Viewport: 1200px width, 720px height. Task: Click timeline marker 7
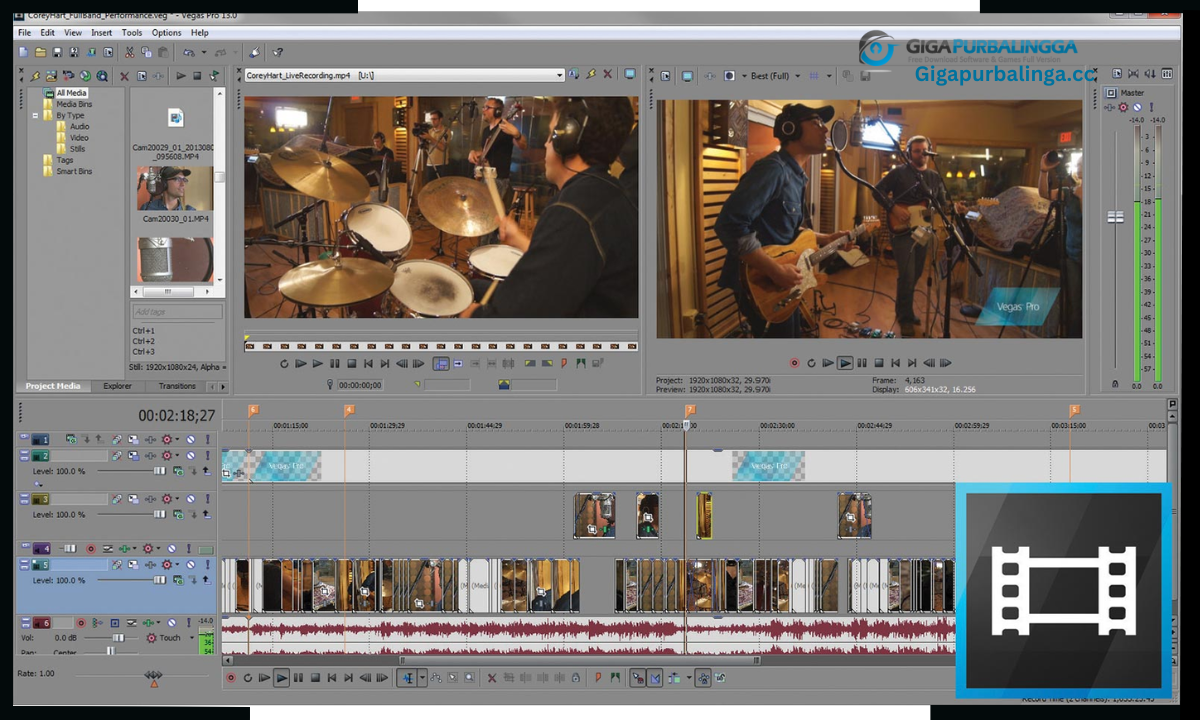tap(689, 410)
